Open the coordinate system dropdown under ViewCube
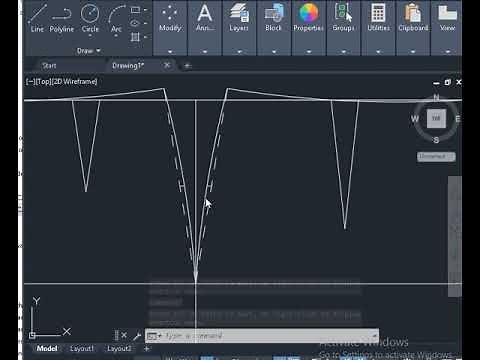Viewport: 480px width, 360px height. tap(436, 156)
